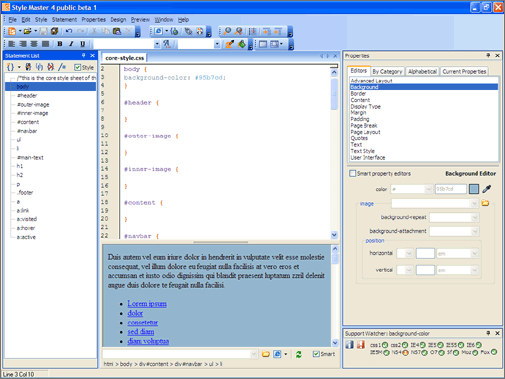Click the new style sheet toolbar icon

(12, 31)
